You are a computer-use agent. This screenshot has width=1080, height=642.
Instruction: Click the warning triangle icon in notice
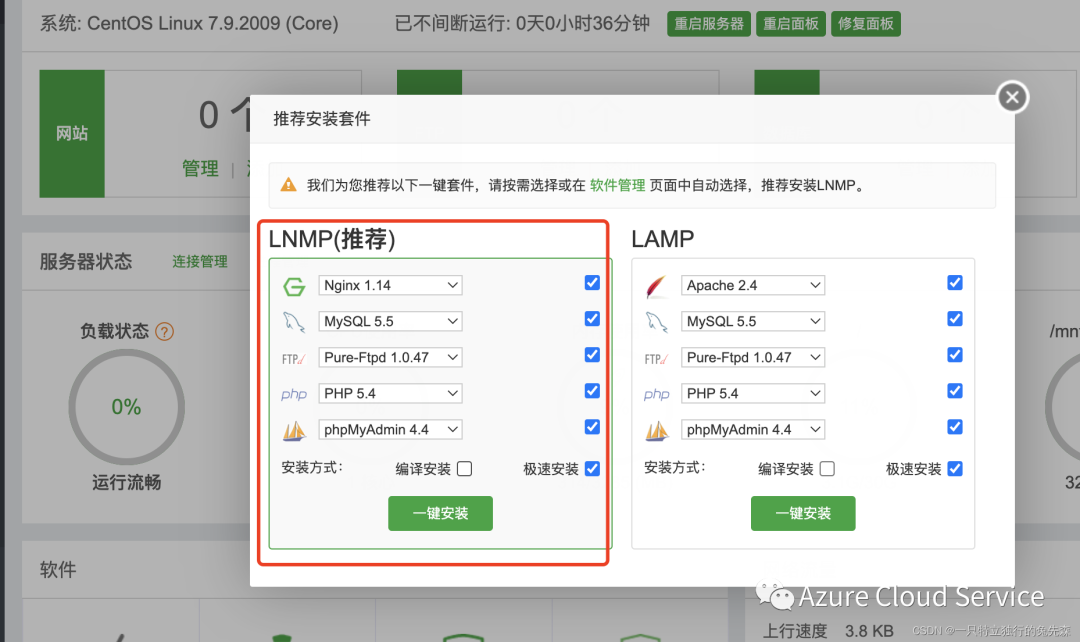[x=289, y=185]
